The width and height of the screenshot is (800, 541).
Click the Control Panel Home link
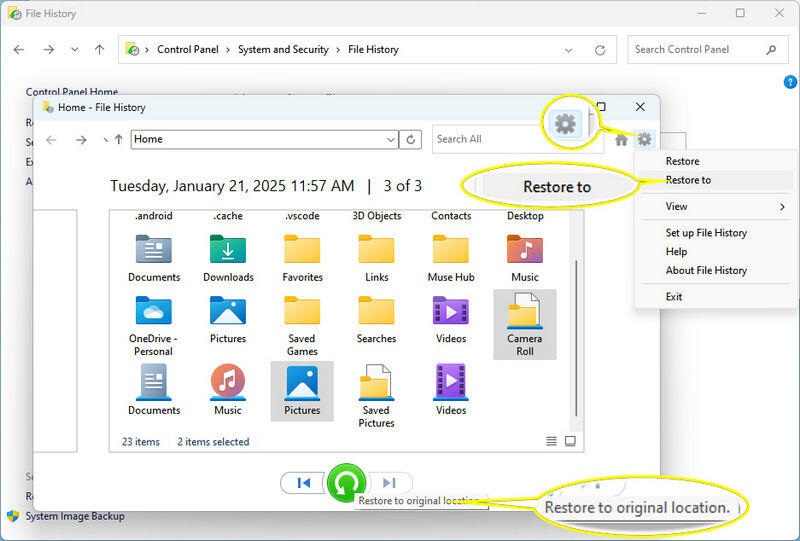point(72,92)
